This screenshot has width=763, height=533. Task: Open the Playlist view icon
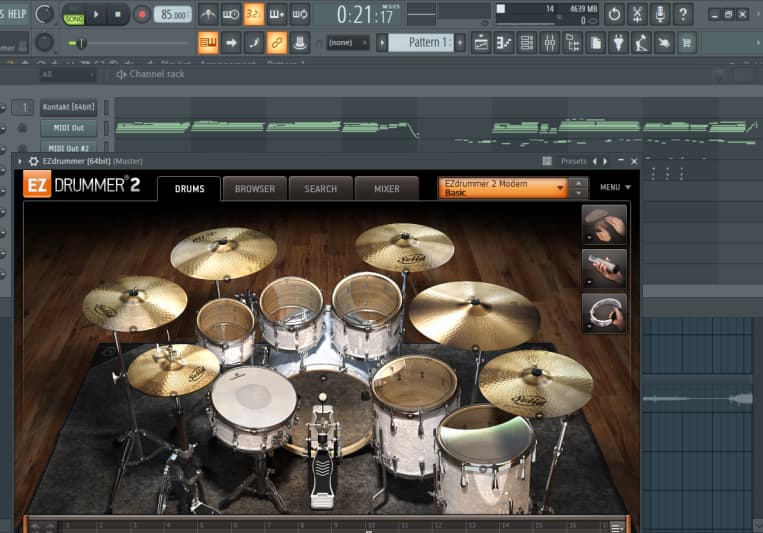[x=480, y=43]
